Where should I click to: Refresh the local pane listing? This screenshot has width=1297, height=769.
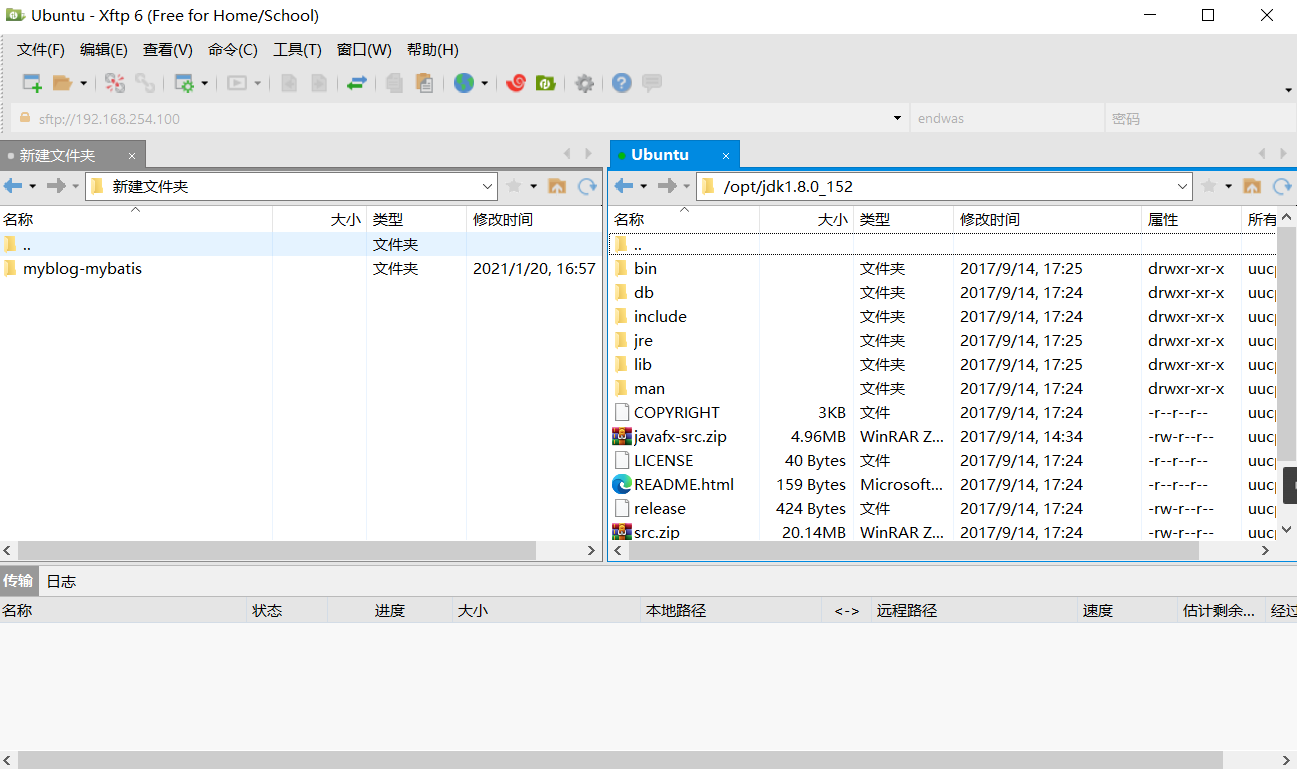tap(587, 186)
